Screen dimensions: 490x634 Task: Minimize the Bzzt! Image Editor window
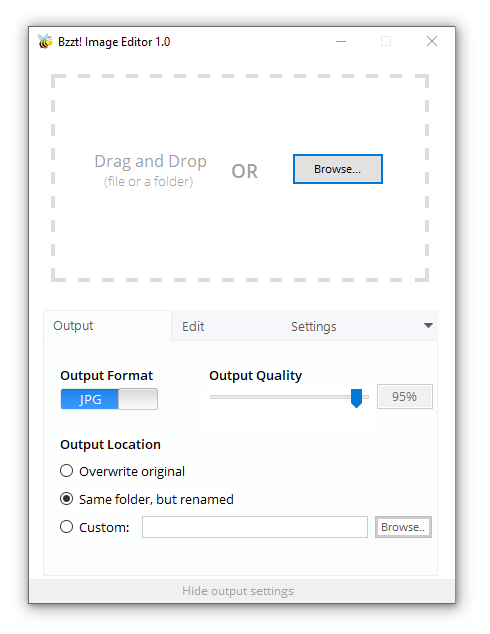pyautogui.click(x=341, y=41)
